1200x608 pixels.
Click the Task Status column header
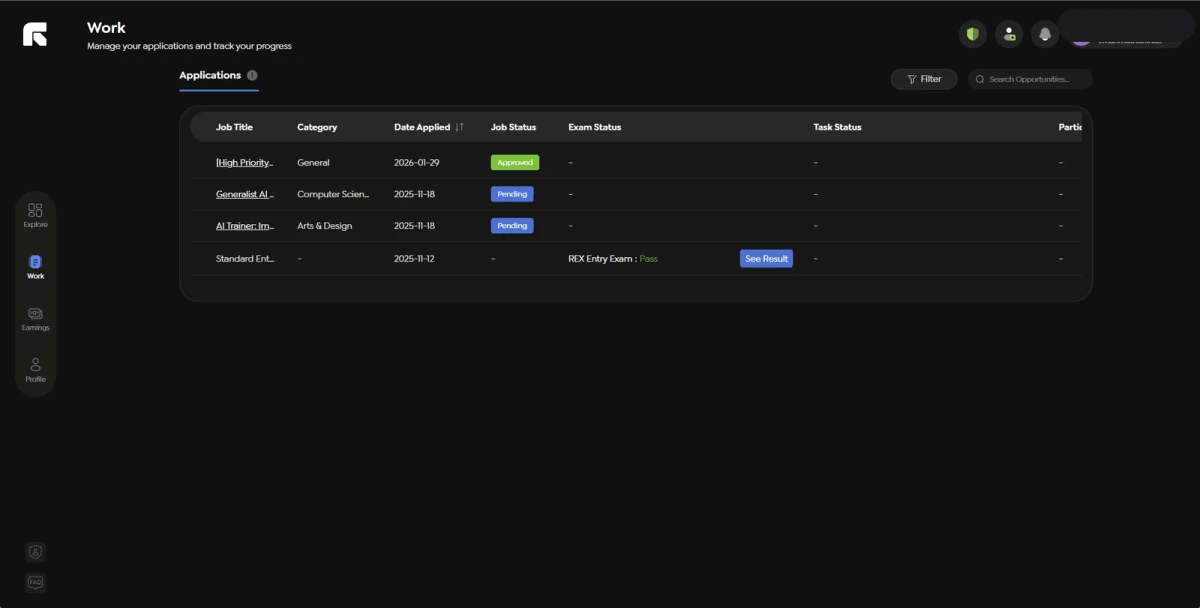(837, 127)
